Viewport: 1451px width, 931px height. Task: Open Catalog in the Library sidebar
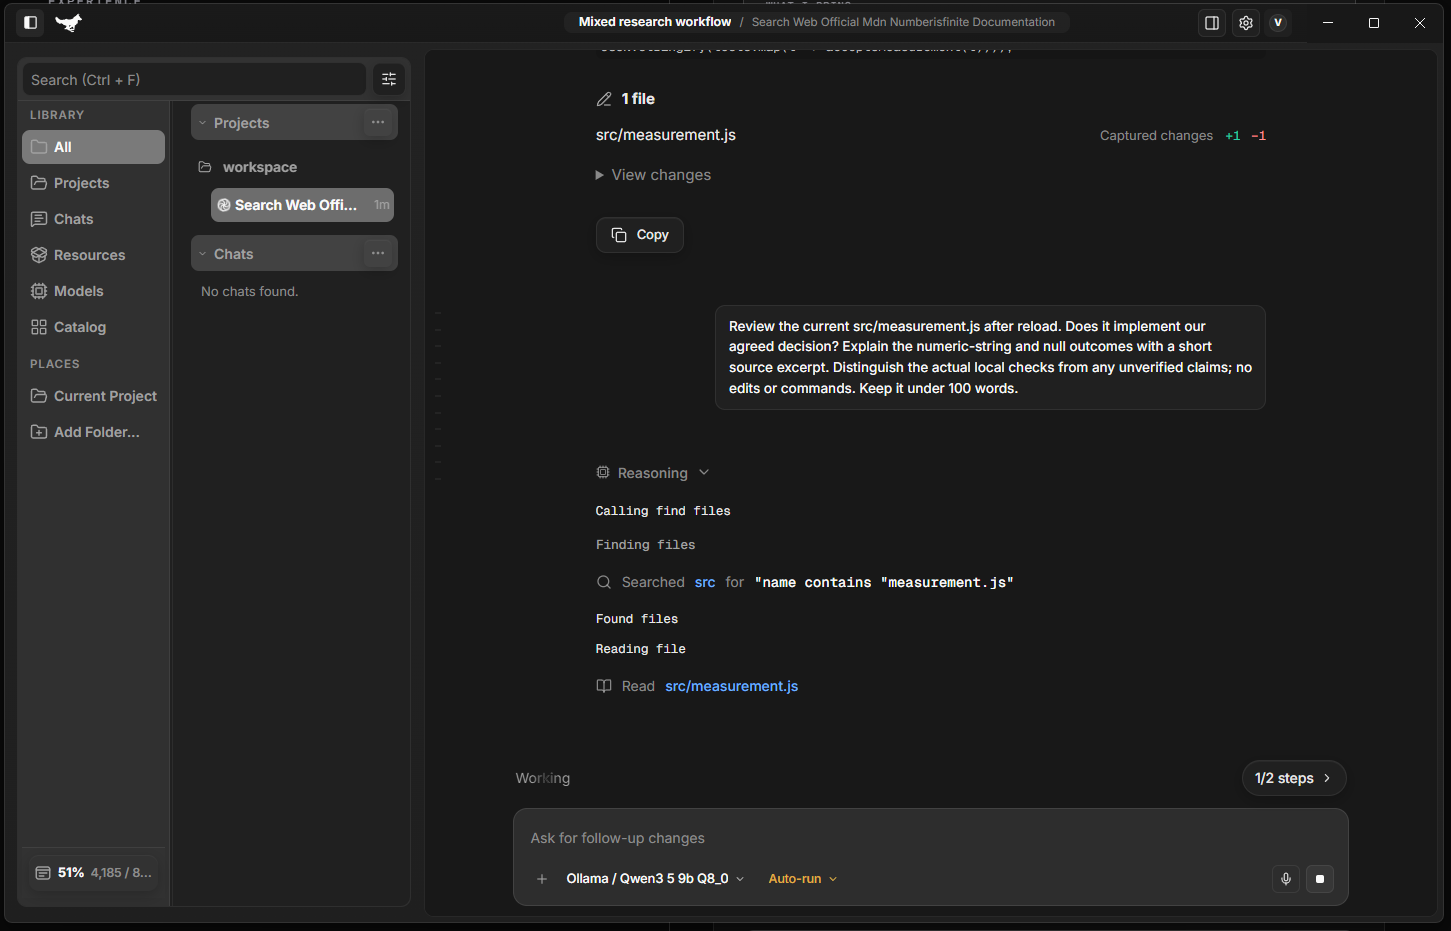tap(93, 327)
